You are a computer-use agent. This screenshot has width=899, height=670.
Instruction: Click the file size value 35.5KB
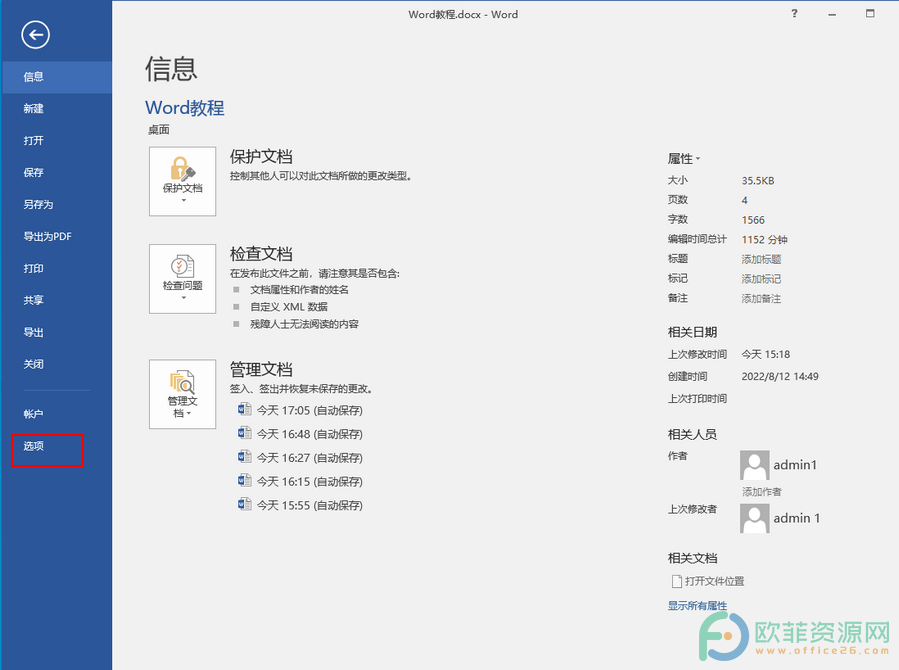758,181
